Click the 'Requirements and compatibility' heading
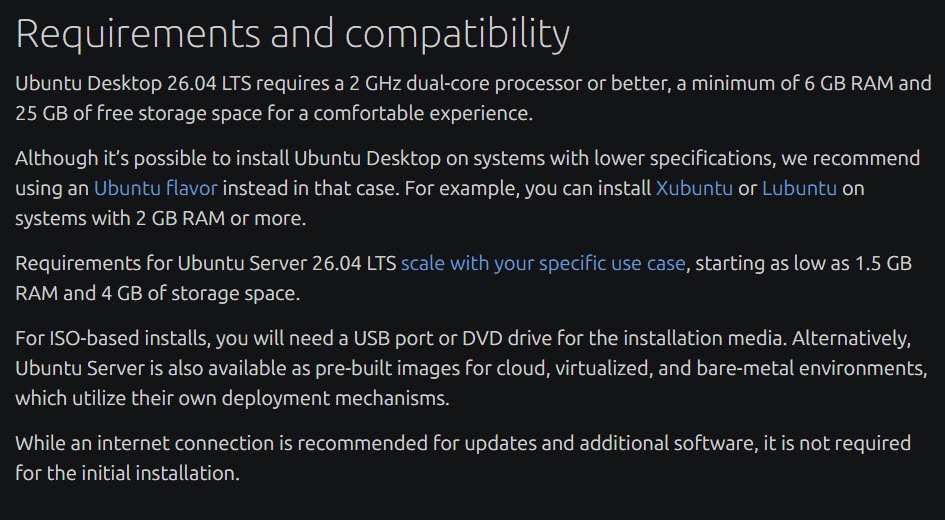The width and height of the screenshot is (945, 520). tap(292, 35)
